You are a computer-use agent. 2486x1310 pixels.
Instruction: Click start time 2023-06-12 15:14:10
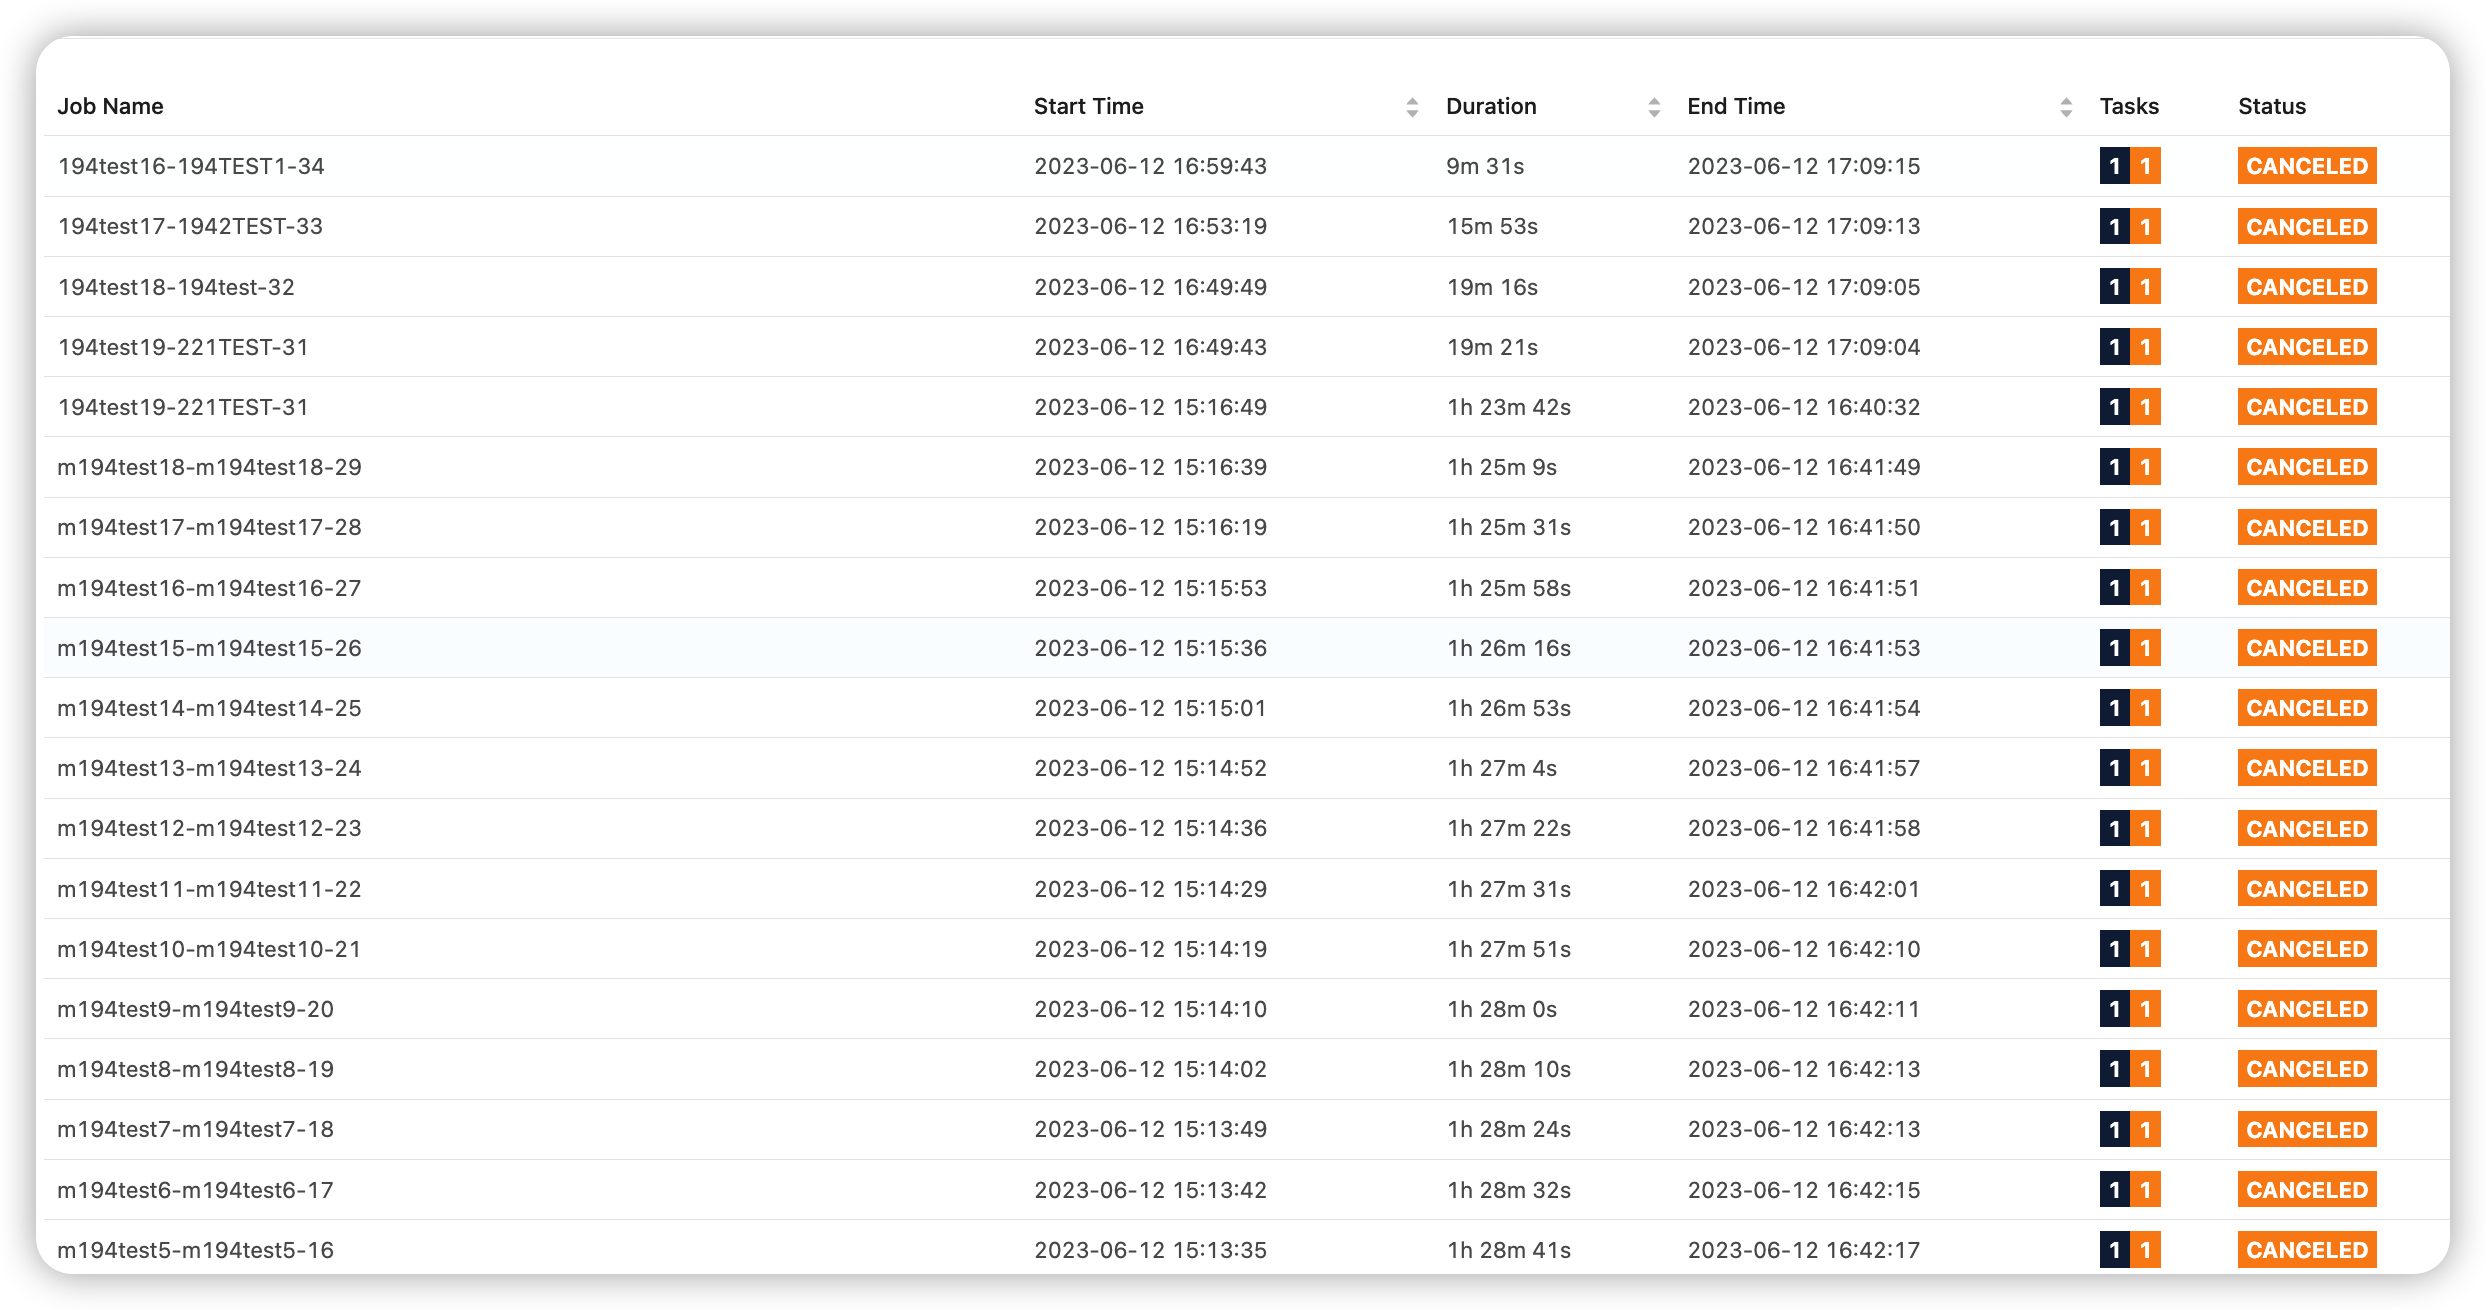coord(1150,1009)
